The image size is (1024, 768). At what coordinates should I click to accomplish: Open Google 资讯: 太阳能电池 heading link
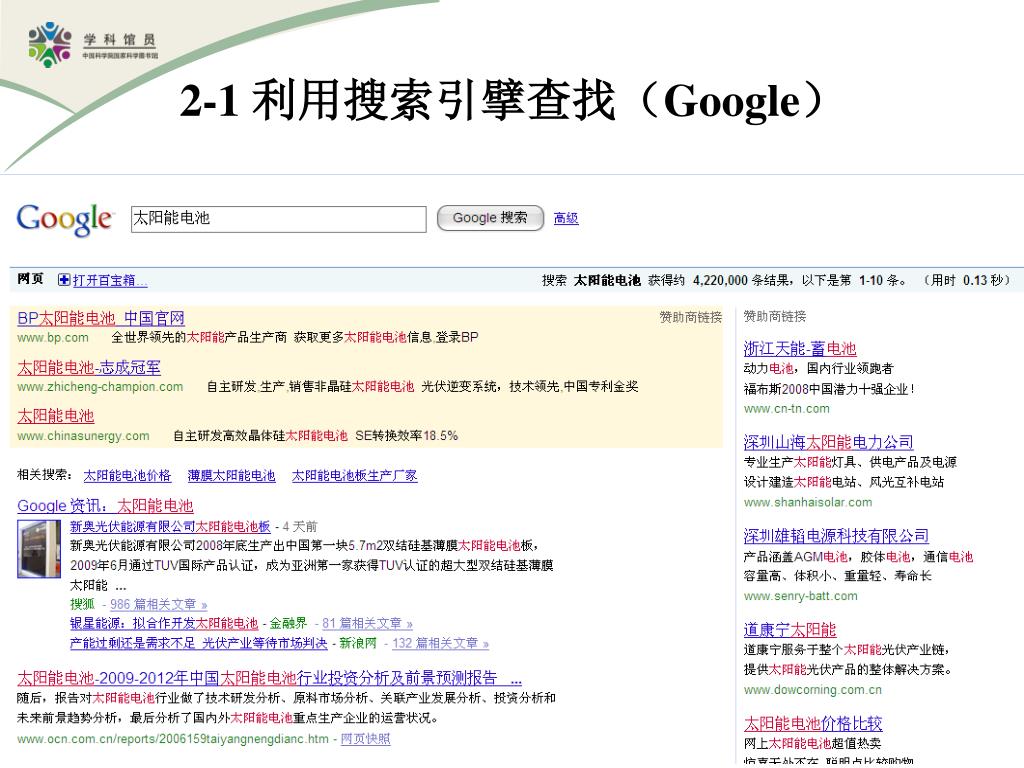coord(105,505)
